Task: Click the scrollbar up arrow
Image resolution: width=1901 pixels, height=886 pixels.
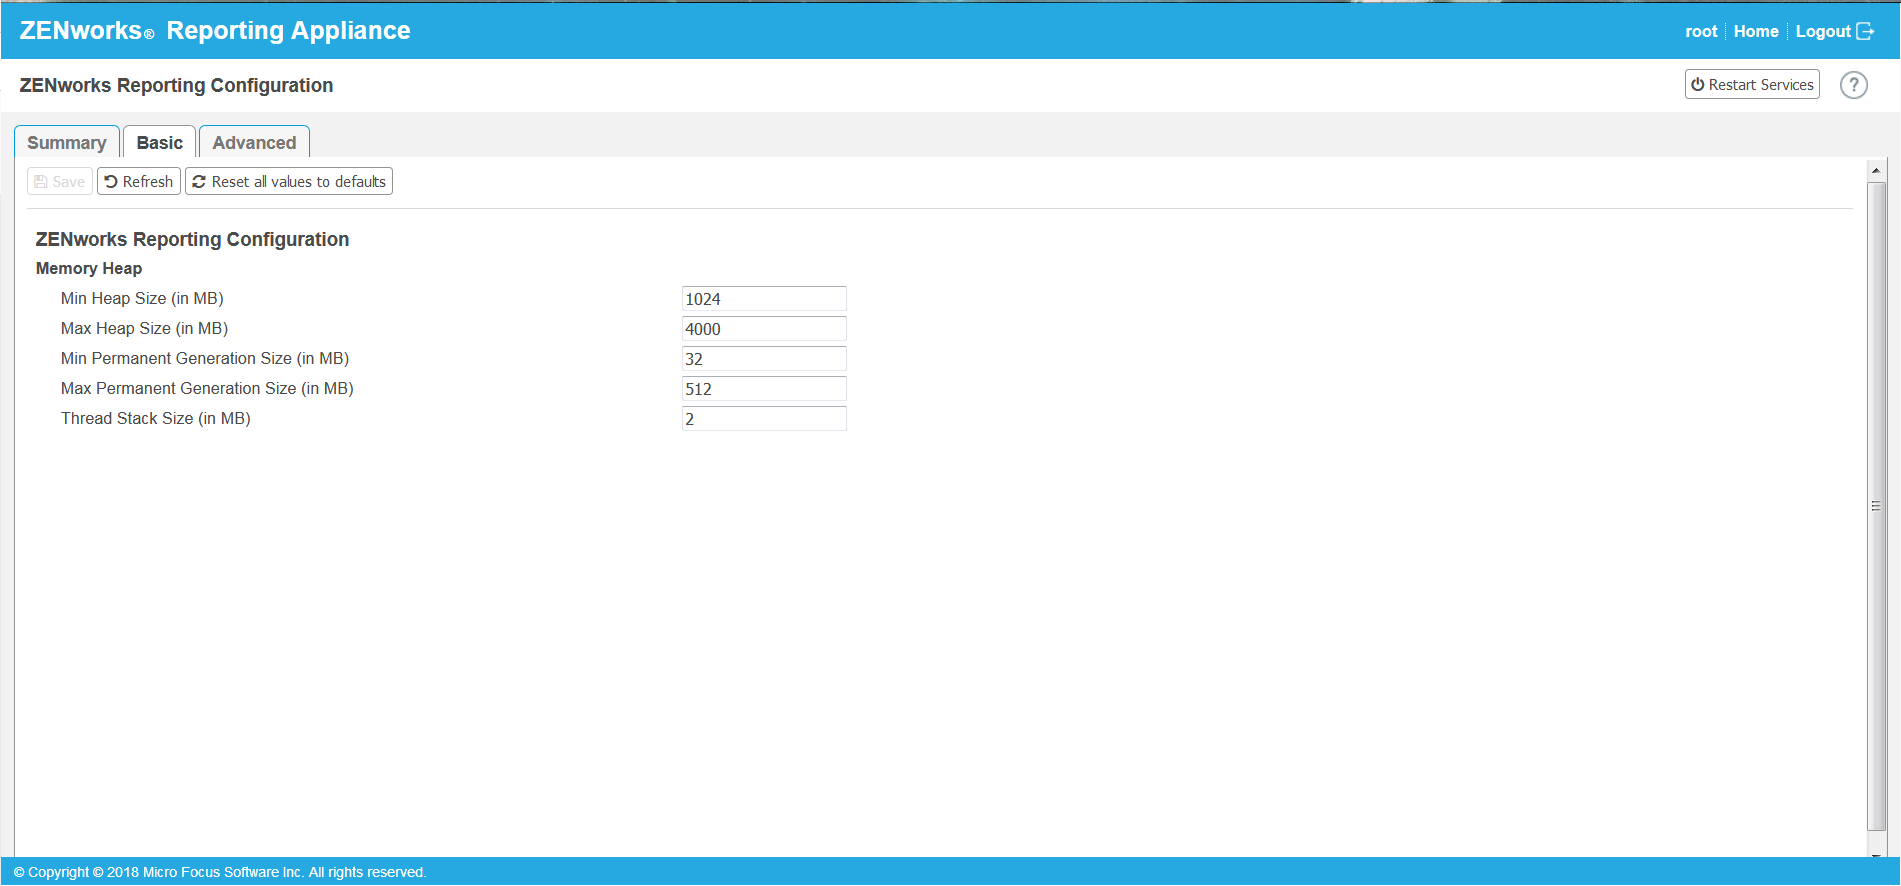Action: 1876,171
